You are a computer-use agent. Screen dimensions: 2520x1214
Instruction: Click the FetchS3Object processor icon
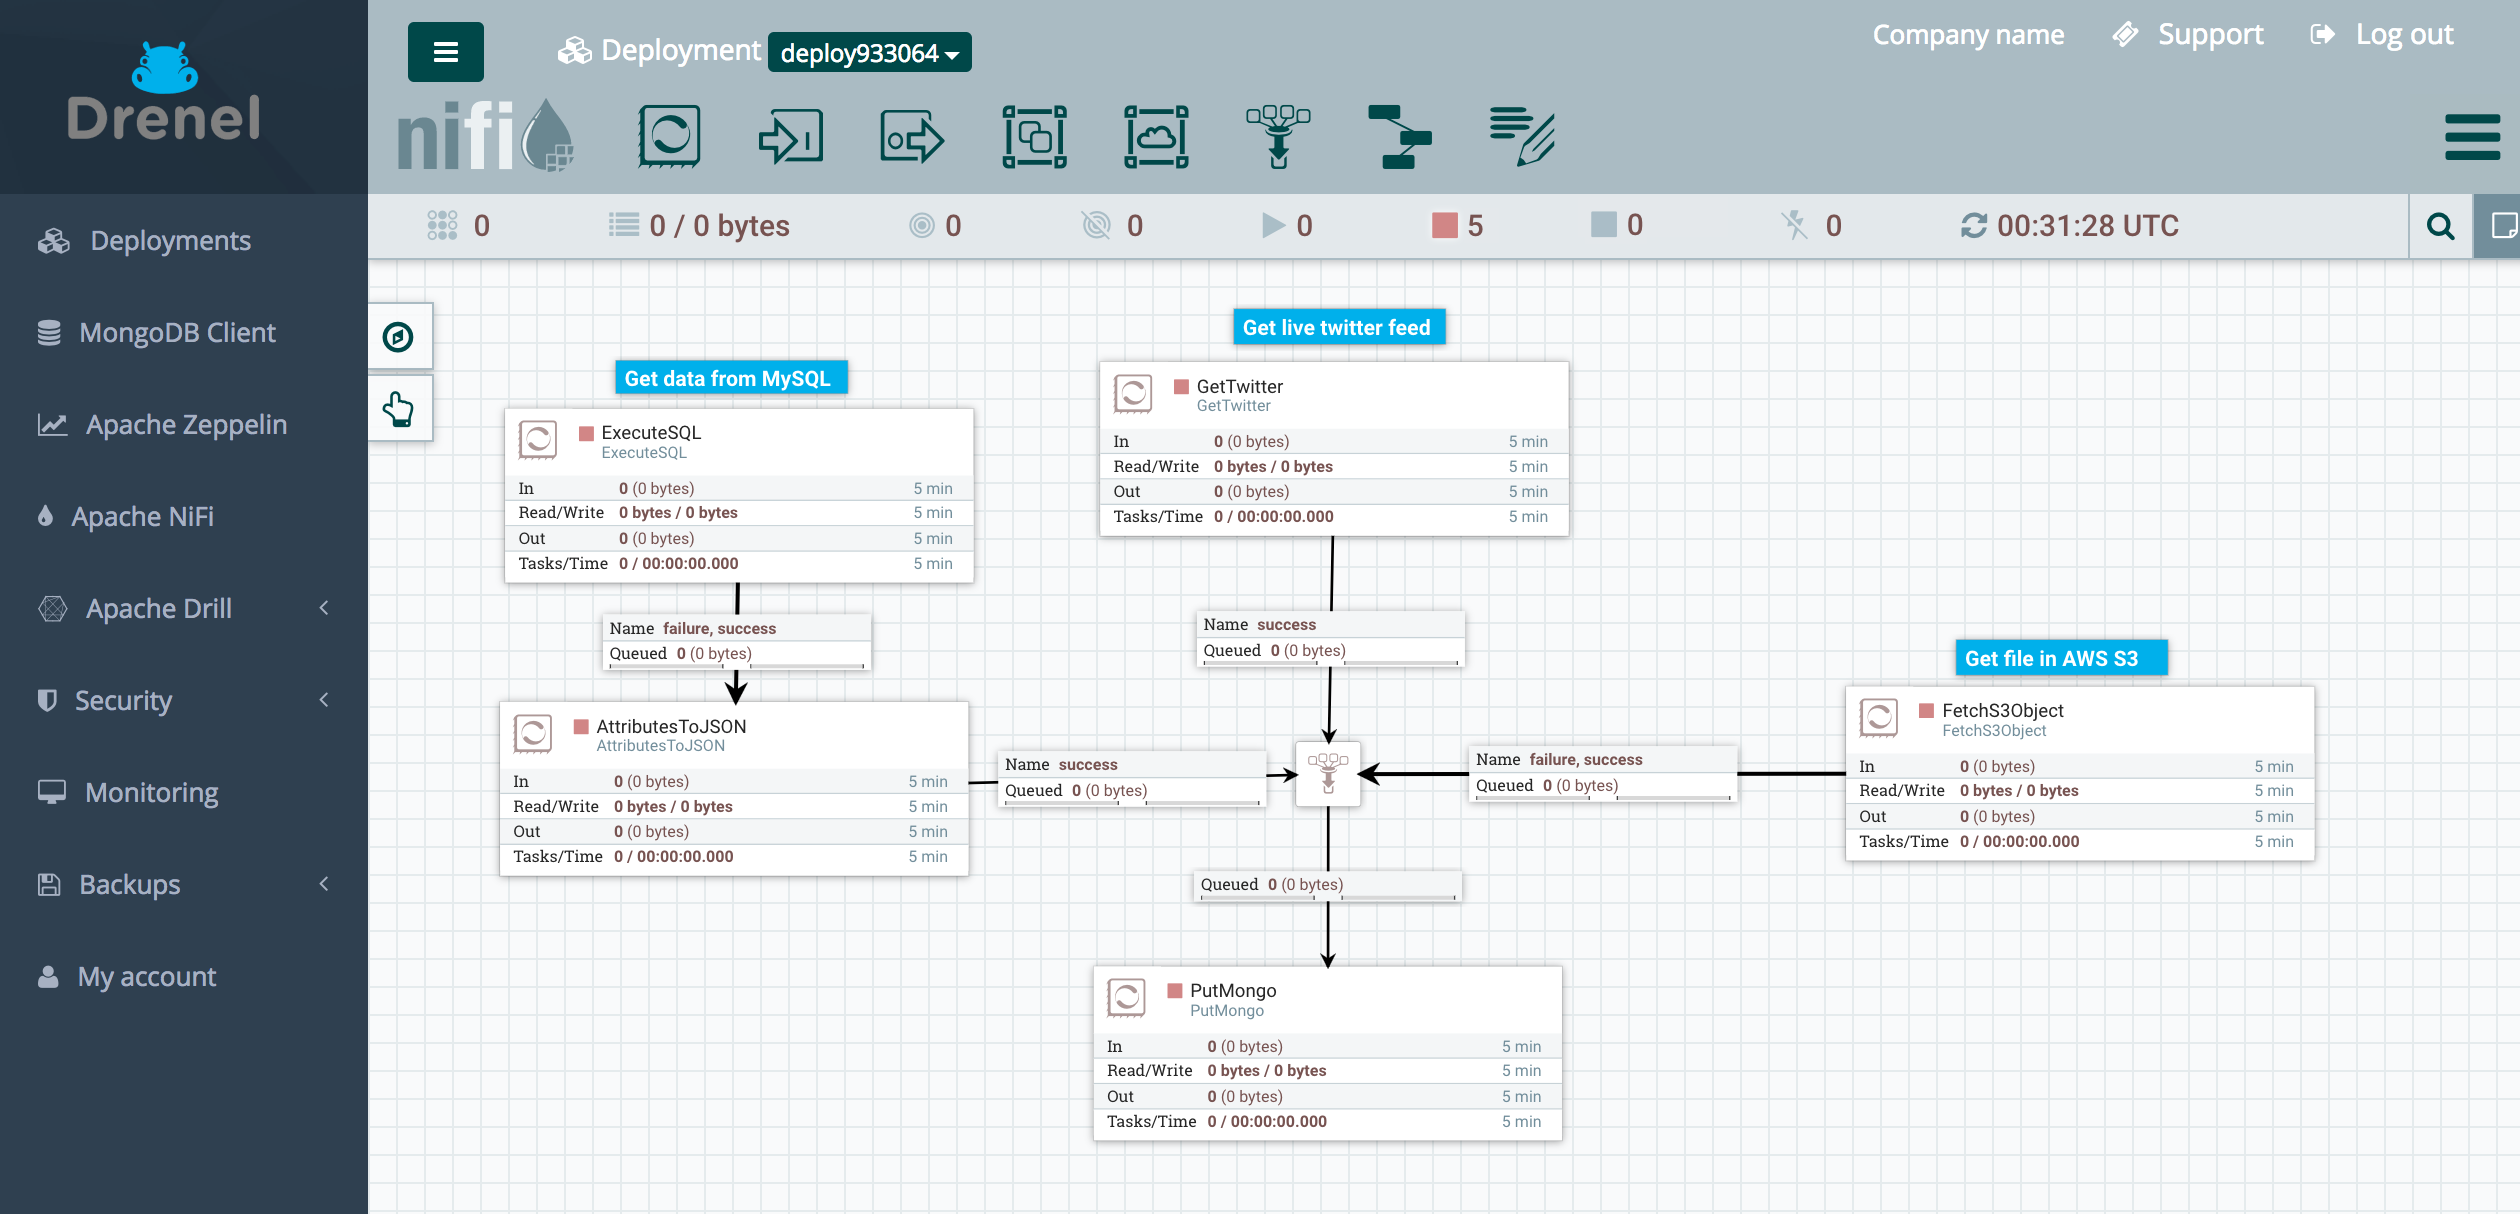pyautogui.click(x=1879, y=718)
